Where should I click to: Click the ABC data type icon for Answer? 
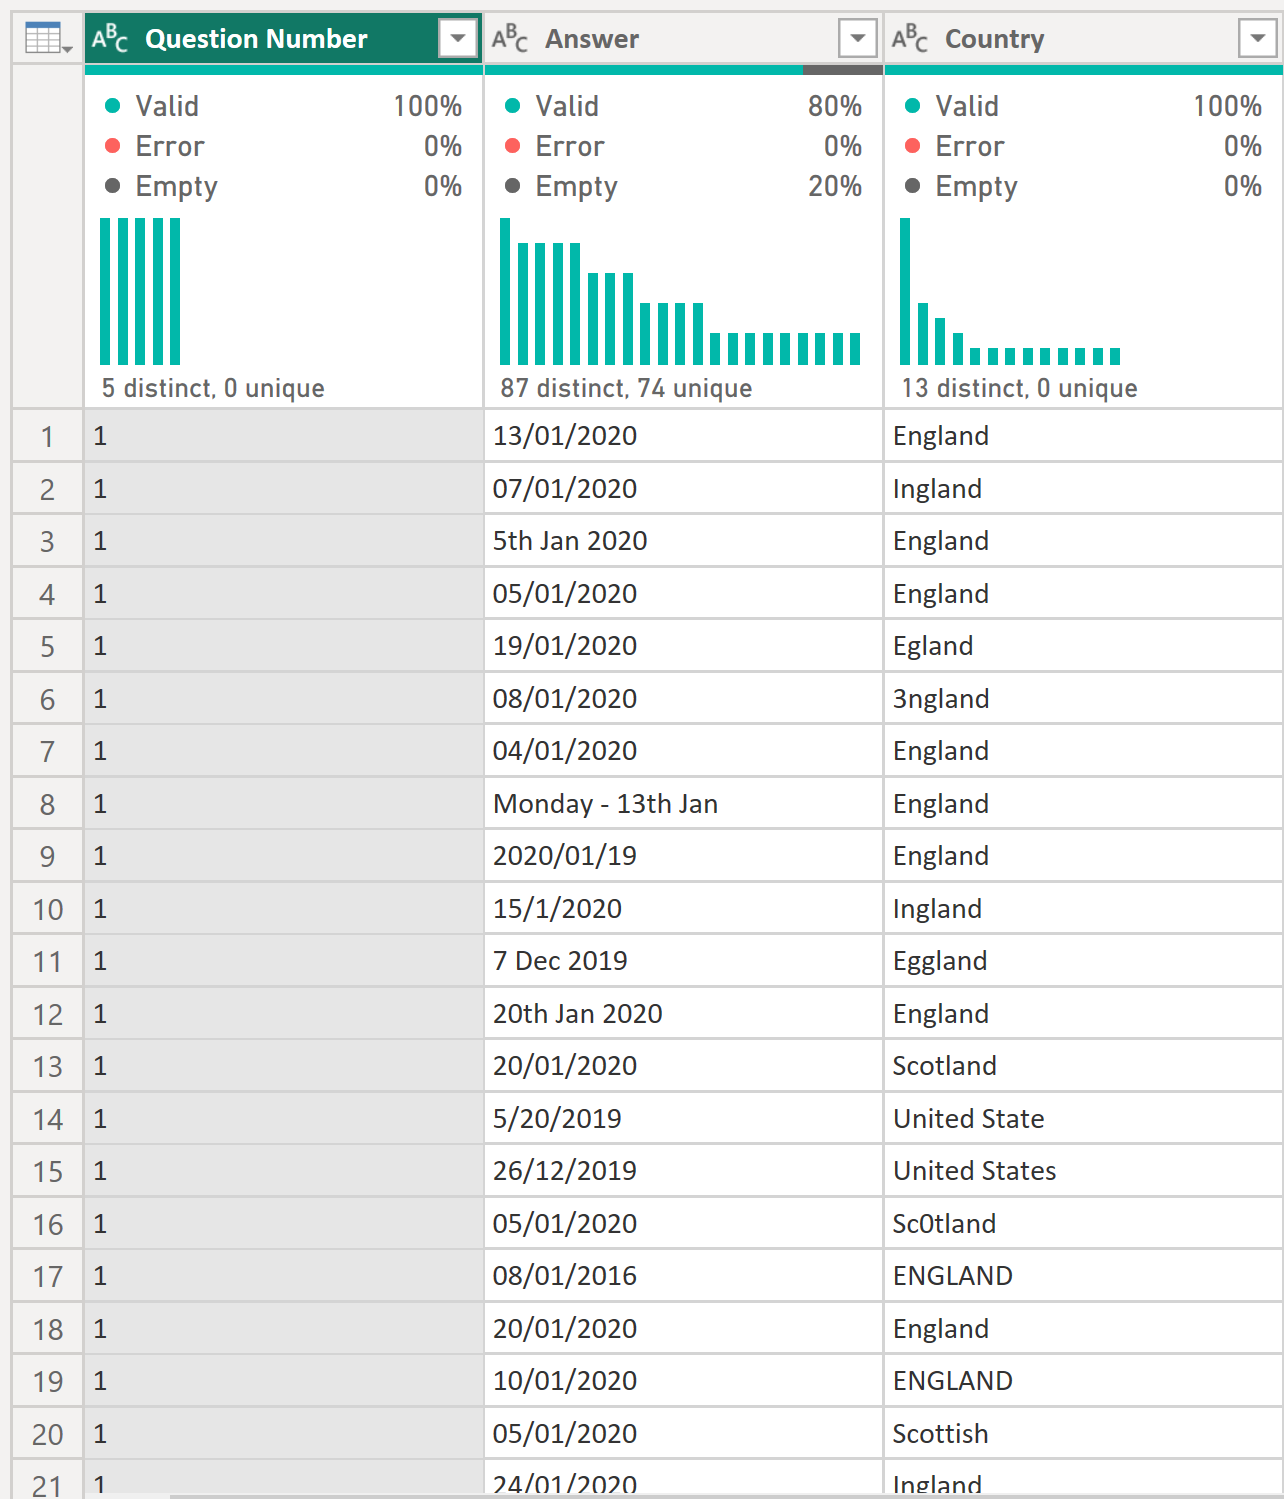[x=510, y=39]
